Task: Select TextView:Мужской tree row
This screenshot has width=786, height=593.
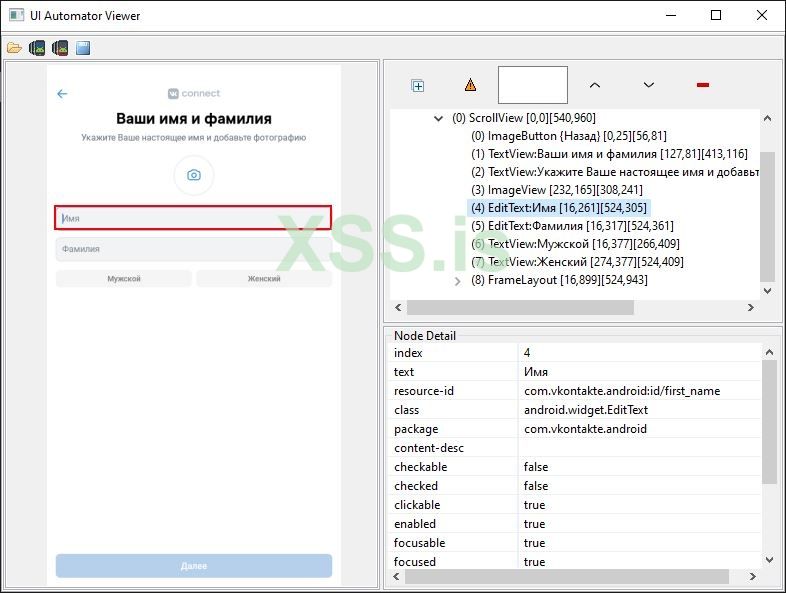Action: (575, 244)
